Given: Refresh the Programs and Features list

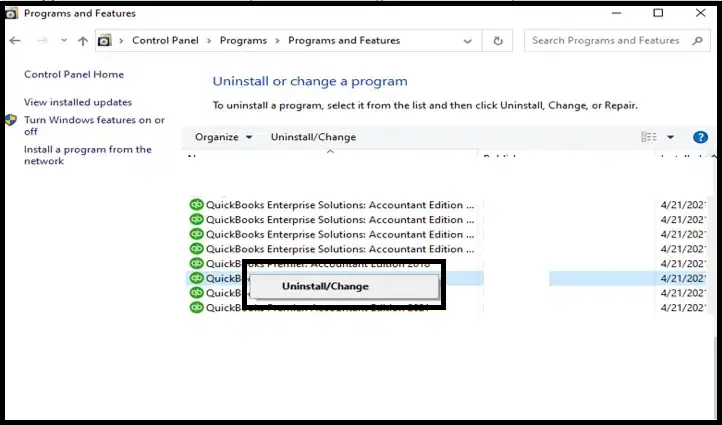Looking at the screenshot, I should coord(498,41).
